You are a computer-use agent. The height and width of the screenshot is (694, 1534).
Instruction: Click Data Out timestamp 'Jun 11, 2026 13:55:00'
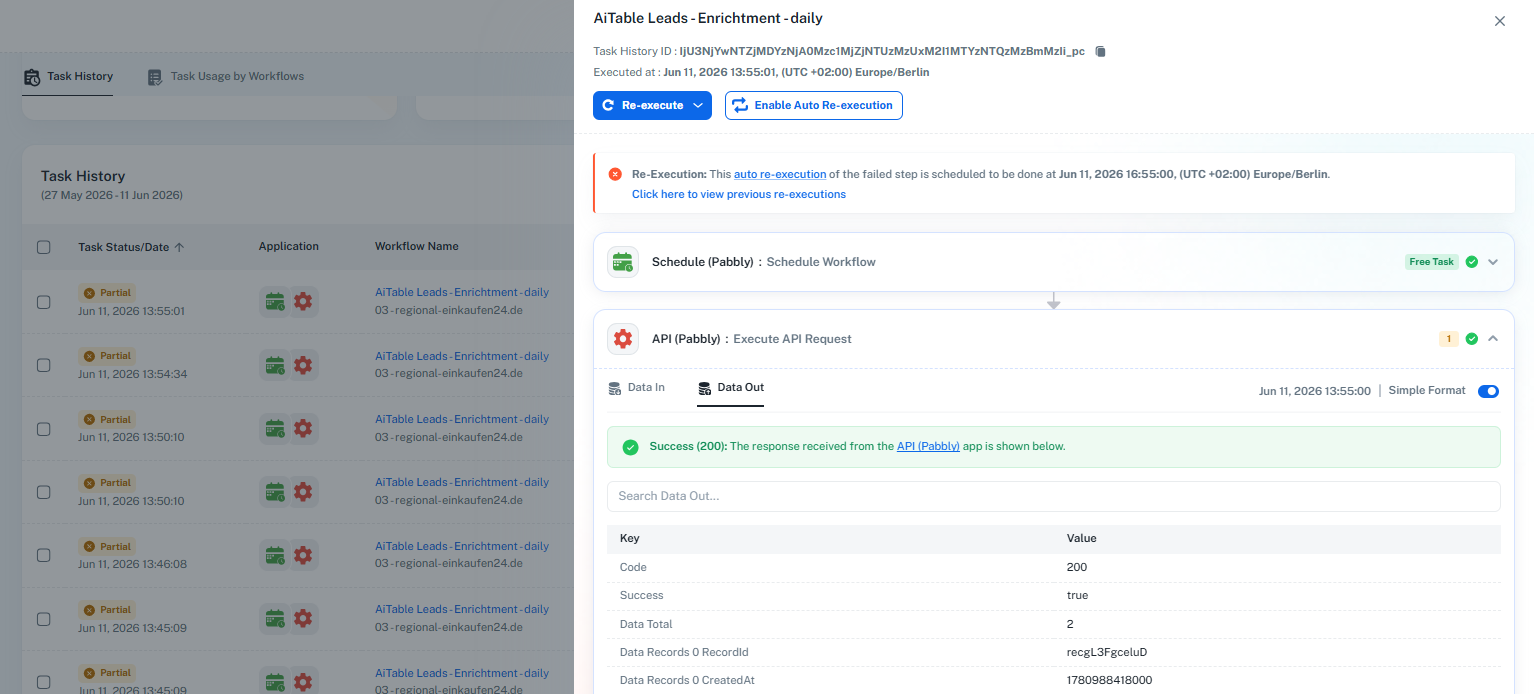1314,391
